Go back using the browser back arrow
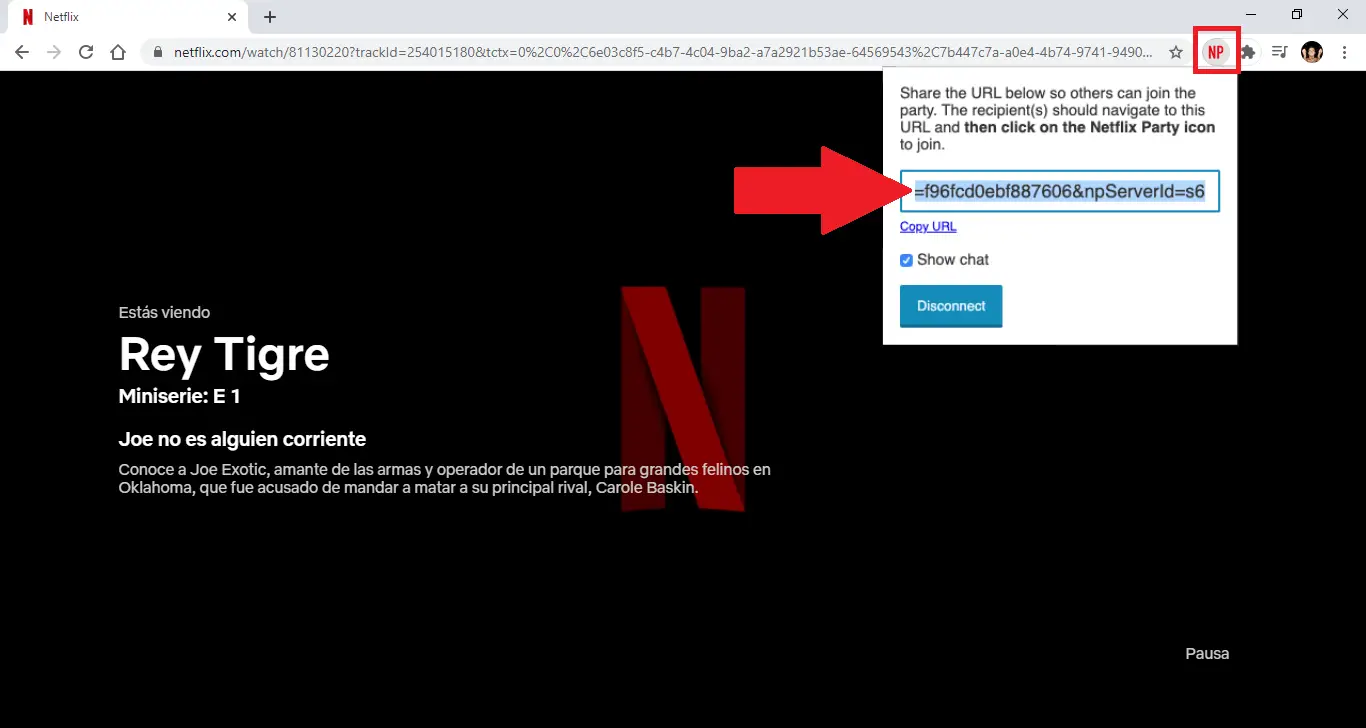The width and height of the screenshot is (1366, 728). (x=22, y=52)
